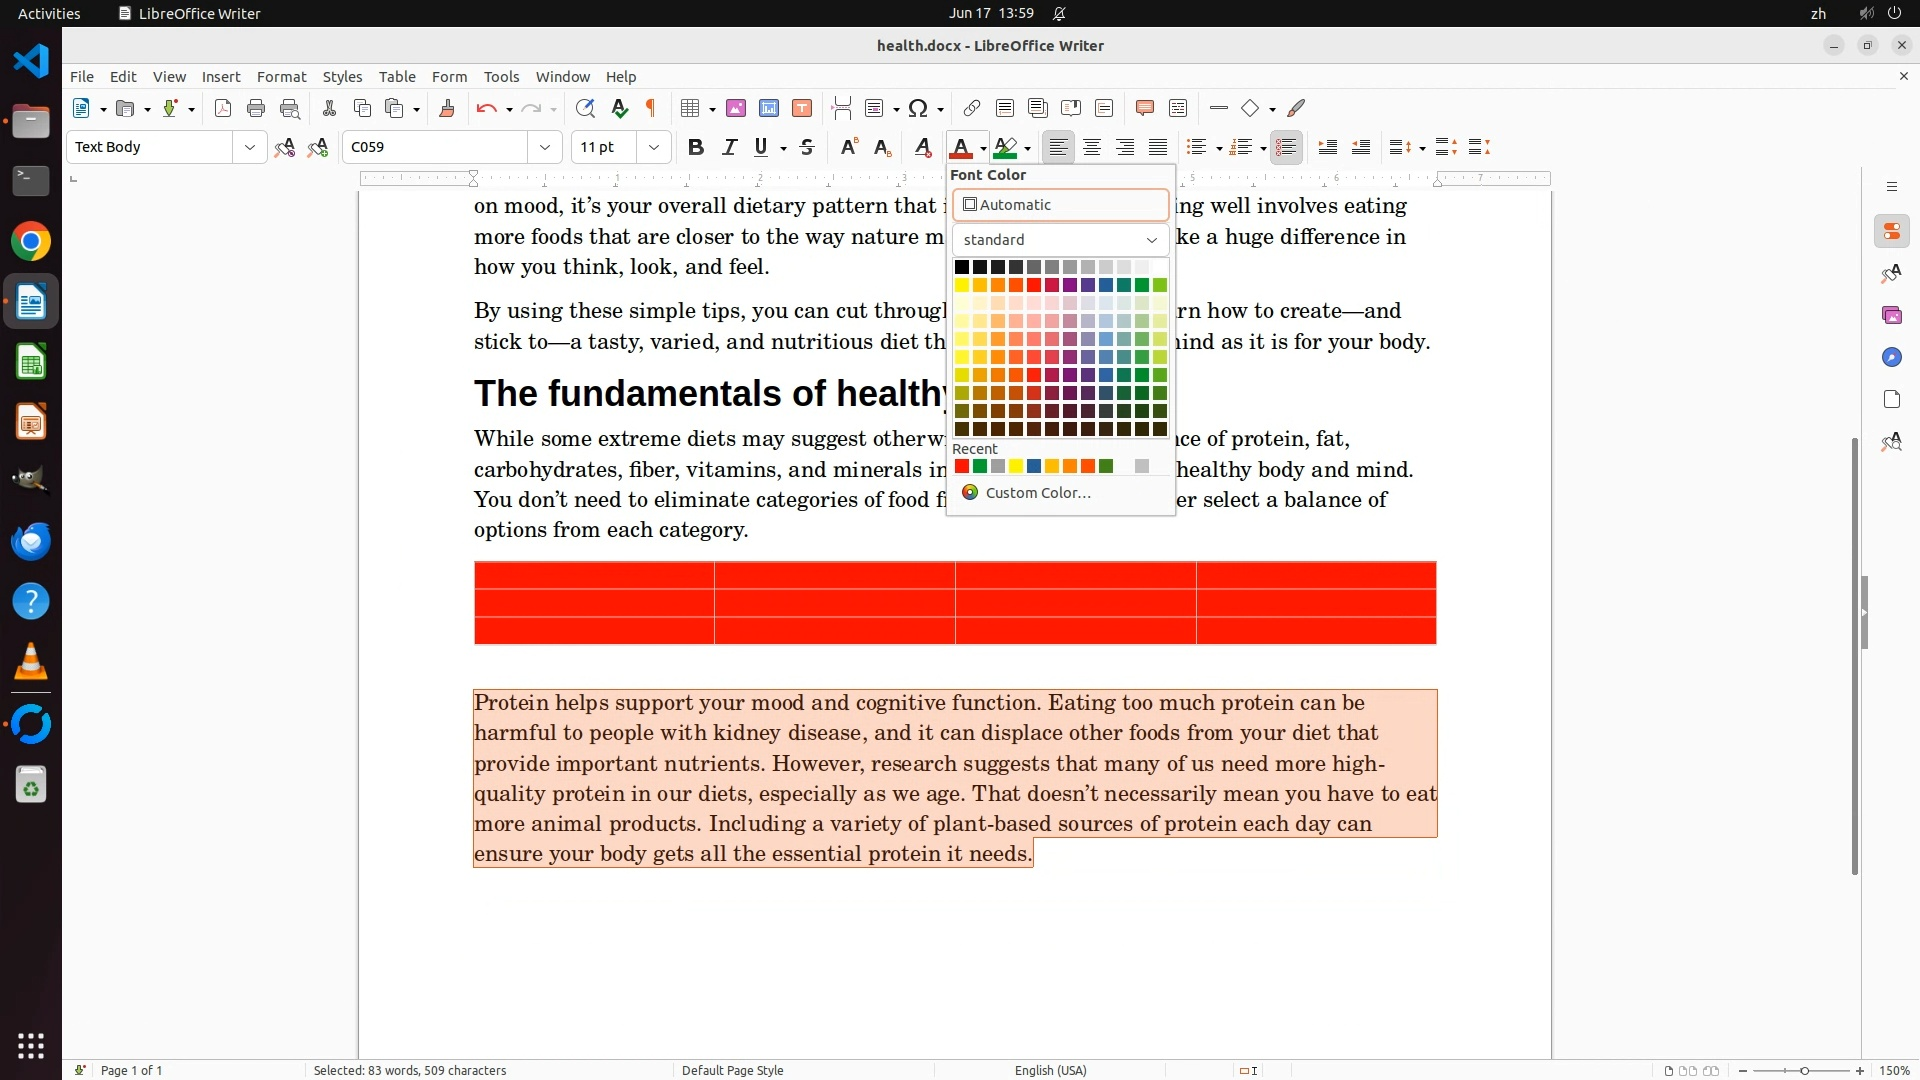Expand the standard palette dropdown
The height and width of the screenshot is (1080, 1920).
1151,240
